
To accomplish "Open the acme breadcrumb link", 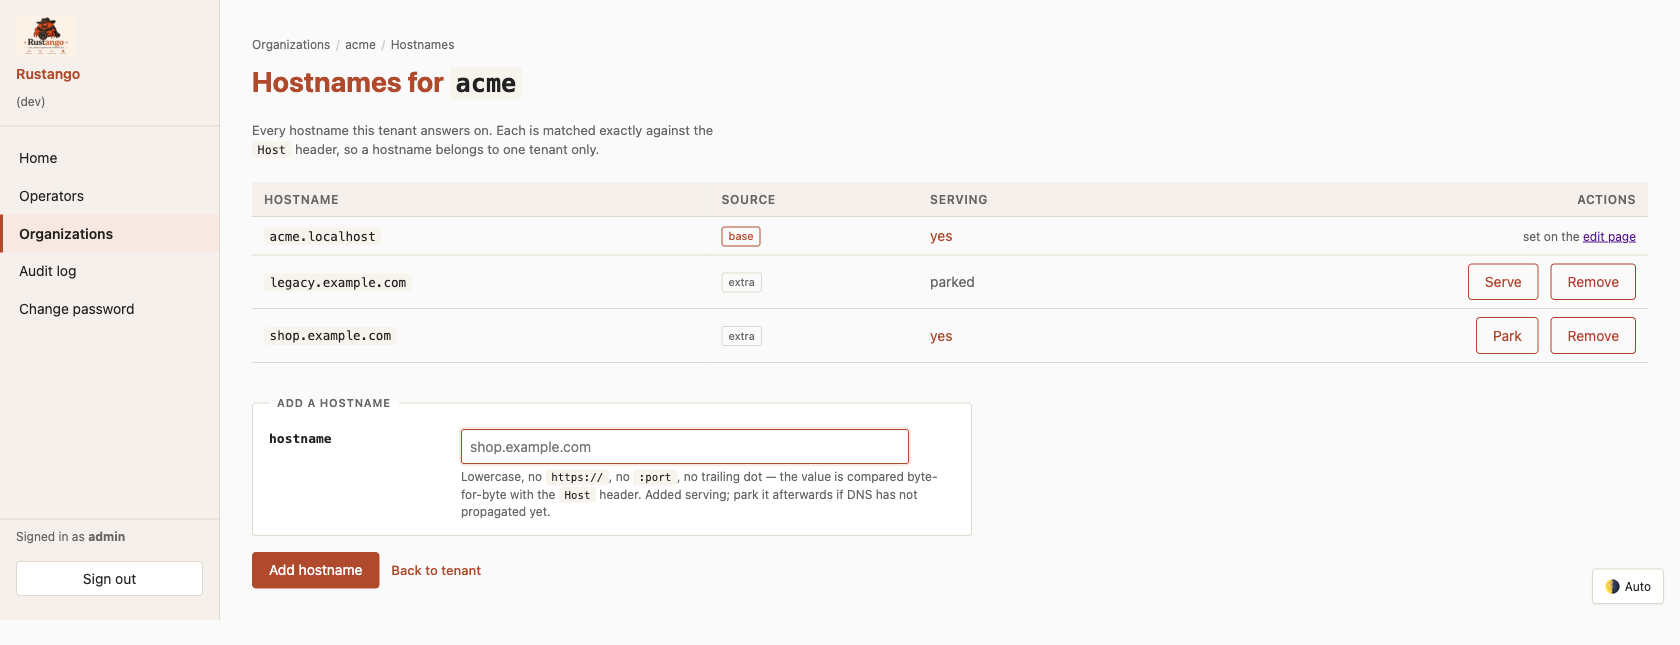I will pyautogui.click(x=360, y=45).
